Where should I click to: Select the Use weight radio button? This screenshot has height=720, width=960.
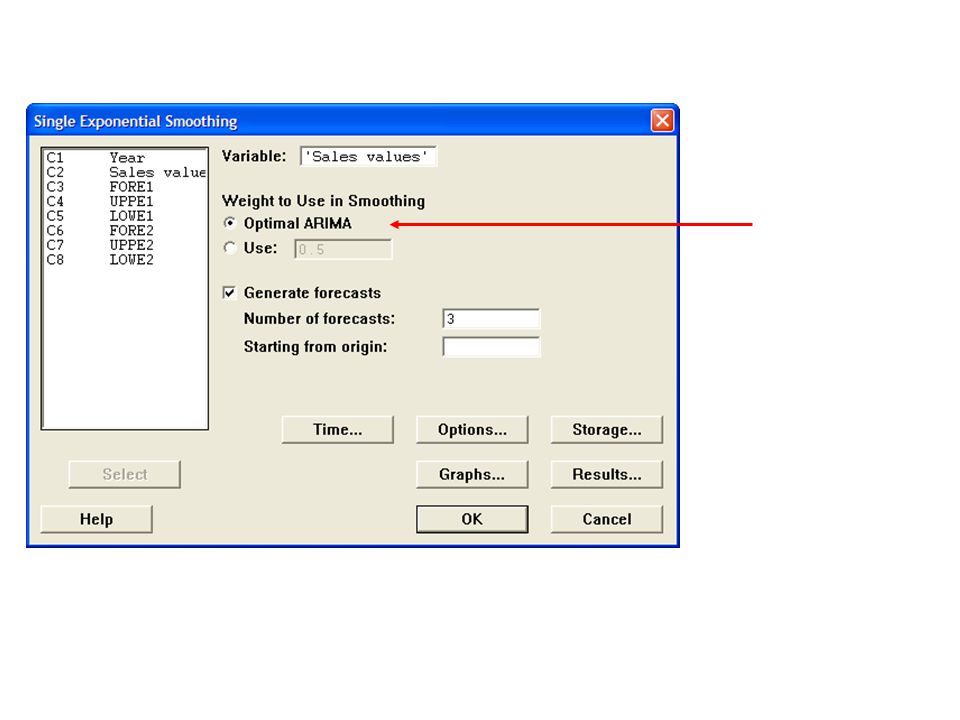click(230, 248)
